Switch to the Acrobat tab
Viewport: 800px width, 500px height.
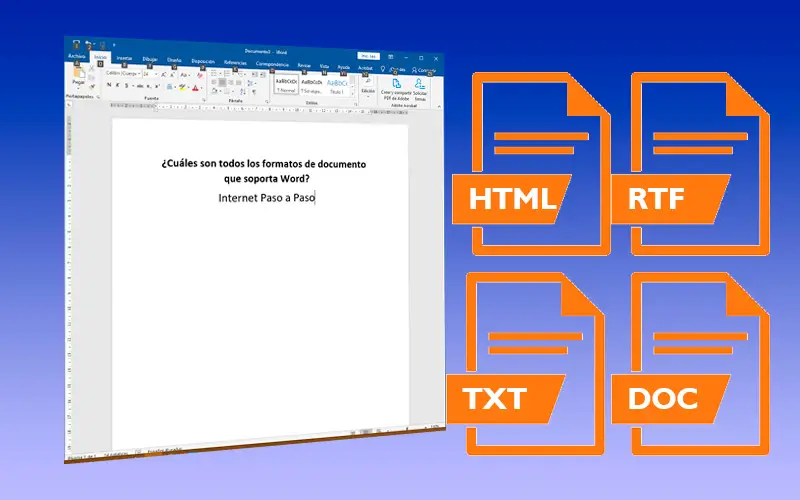[x=365, y=68]
